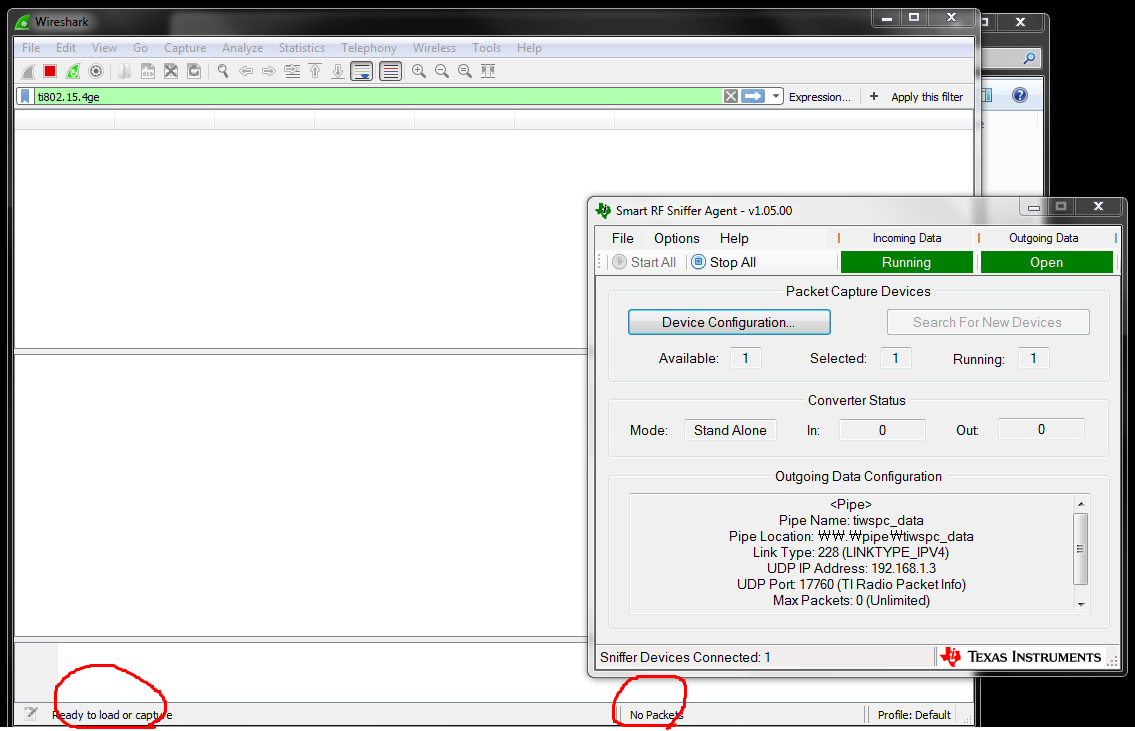
Task: Open a capture file in Wireshark toolbar
Action: click(x=125, y=71)
